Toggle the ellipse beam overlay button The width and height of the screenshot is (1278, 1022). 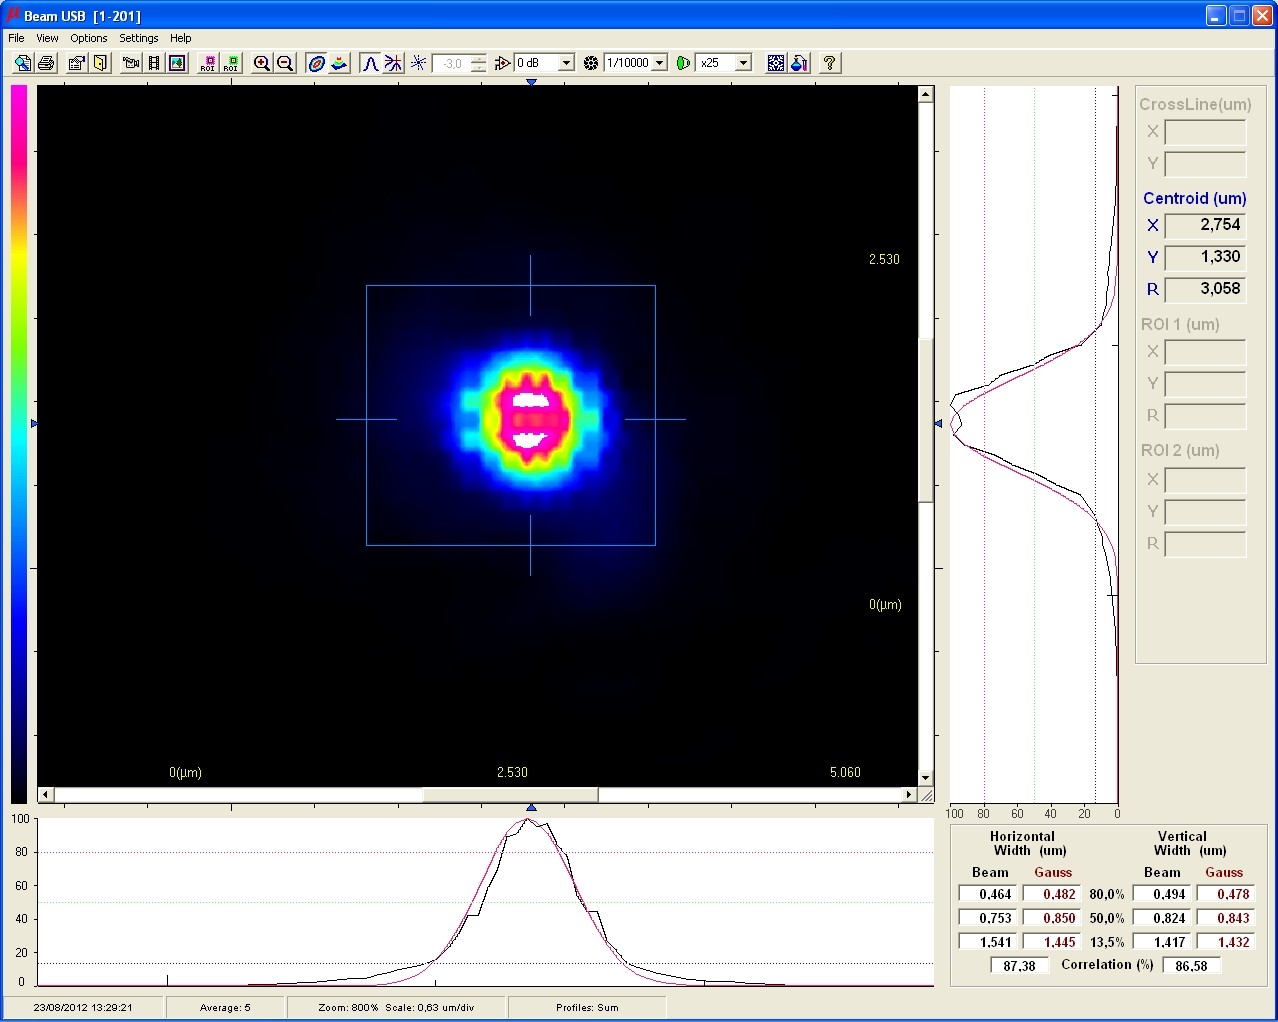(x=316, y=63)
